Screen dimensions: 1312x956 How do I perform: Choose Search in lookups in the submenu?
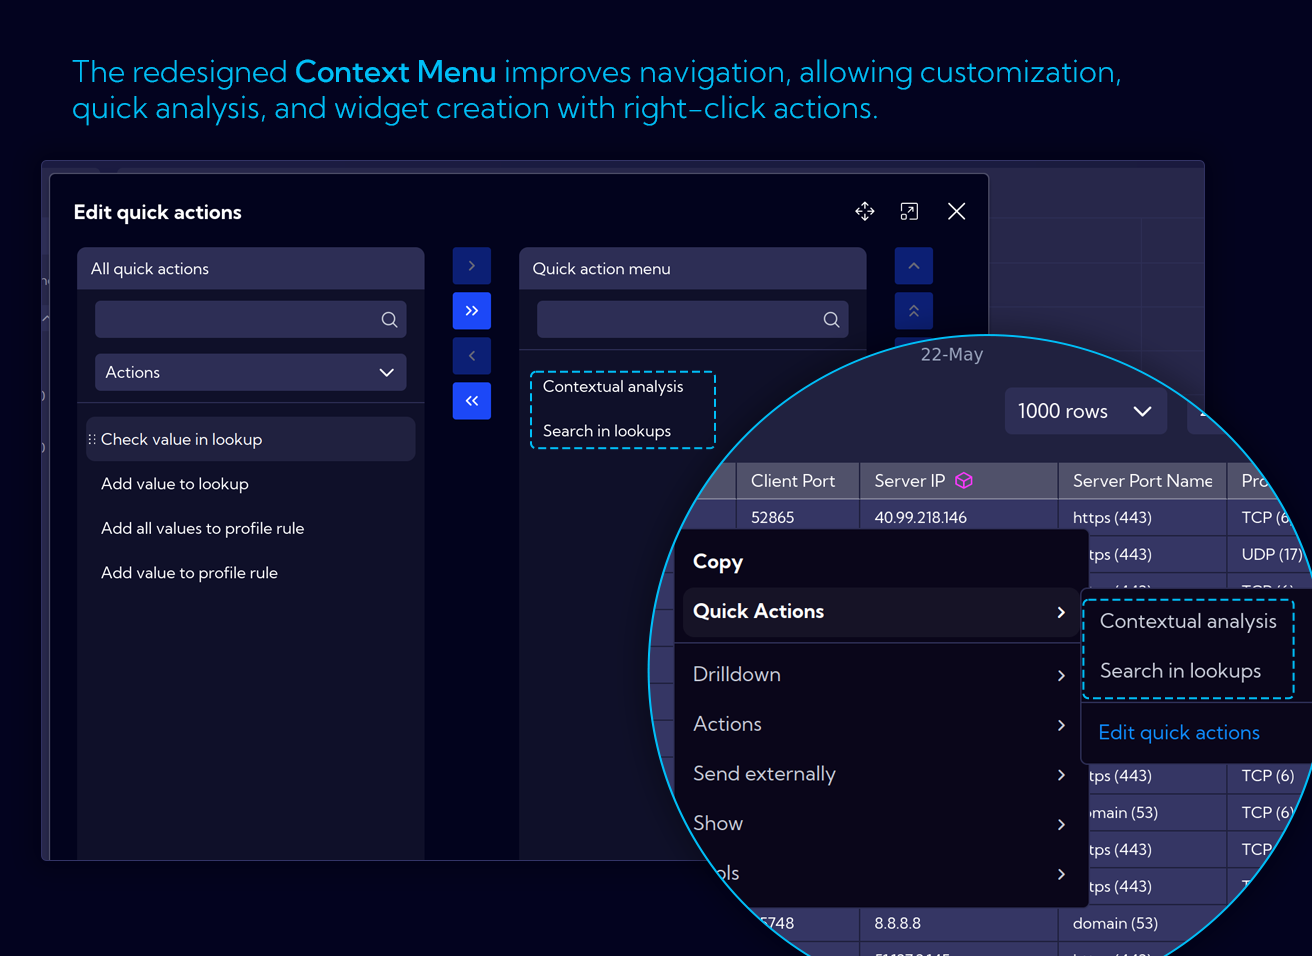coord(1180,671)
